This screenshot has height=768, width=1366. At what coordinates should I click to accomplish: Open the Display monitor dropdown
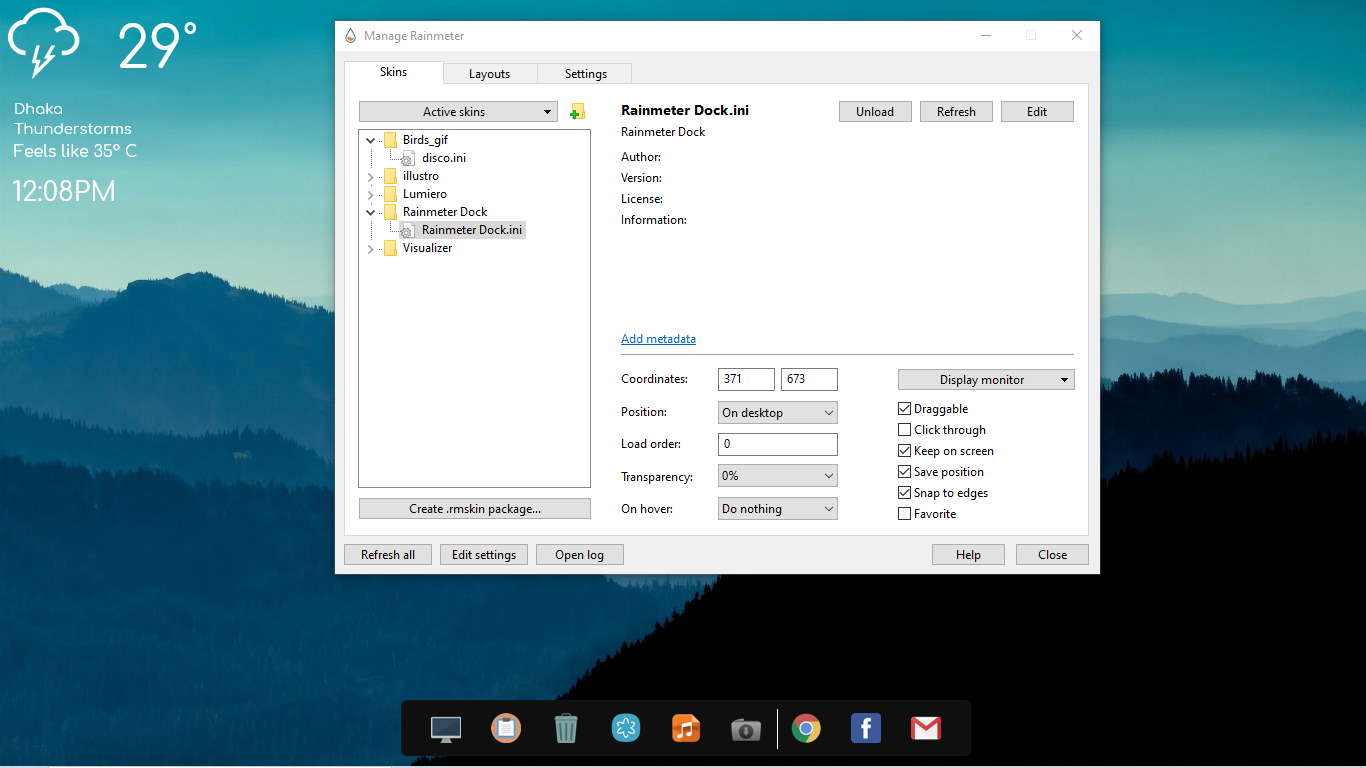(x=985, y=379)
